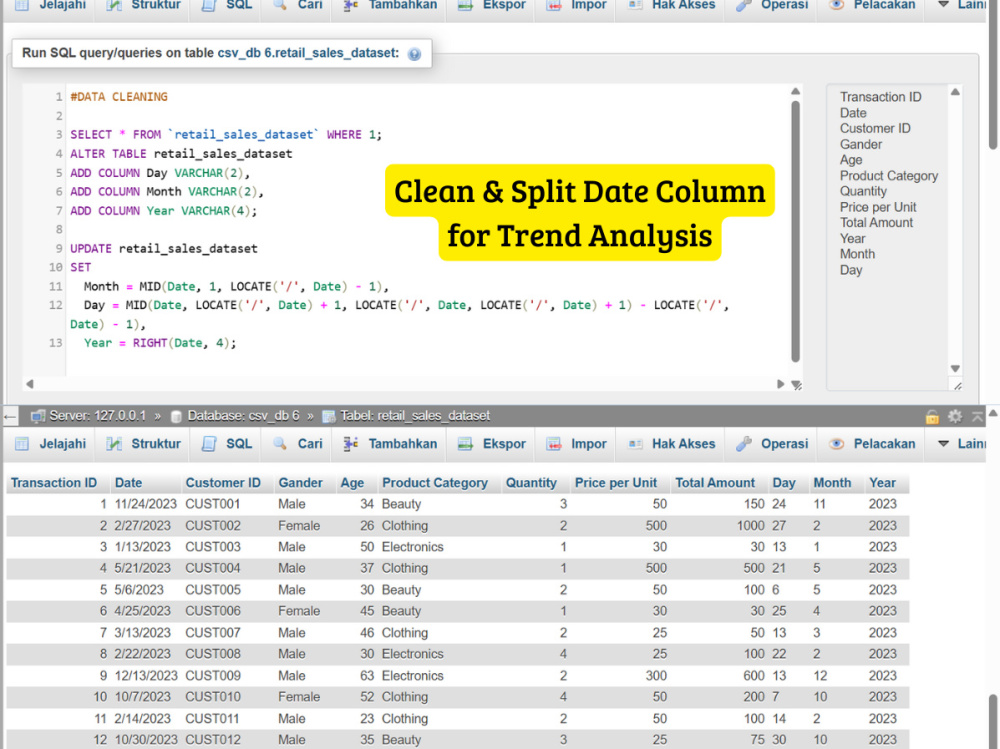Open Hak Akses tab under the breadcrumb
1000x749 pixels.
671,444
